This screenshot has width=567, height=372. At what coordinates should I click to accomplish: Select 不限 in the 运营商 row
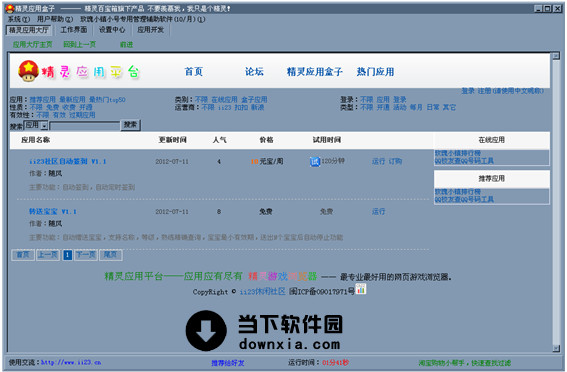pos(208,107)
